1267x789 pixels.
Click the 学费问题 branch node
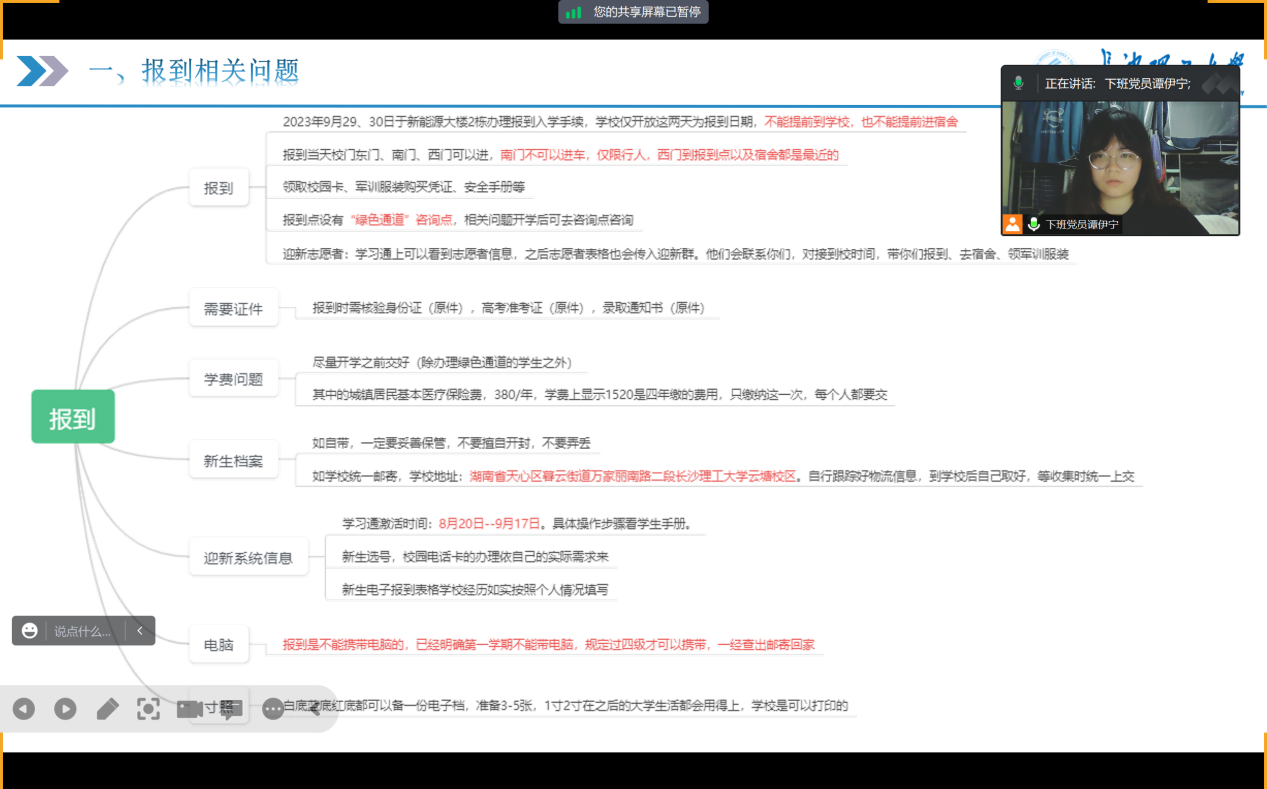pos(233,379)
